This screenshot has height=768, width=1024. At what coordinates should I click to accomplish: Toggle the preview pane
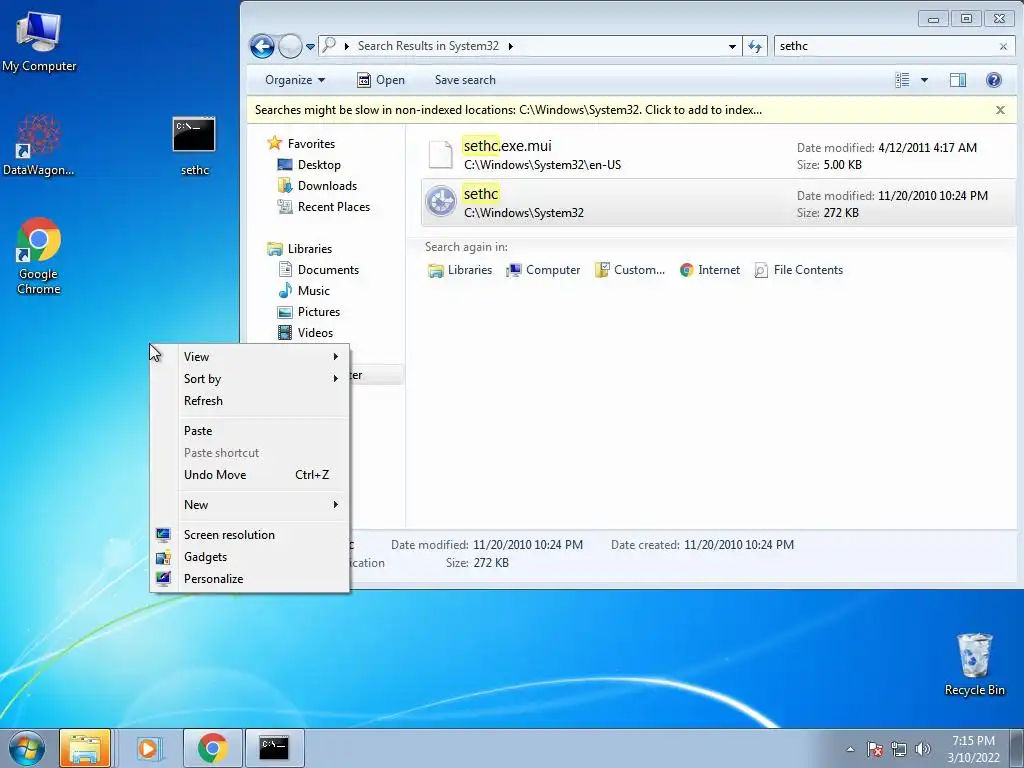coord(957,80)
